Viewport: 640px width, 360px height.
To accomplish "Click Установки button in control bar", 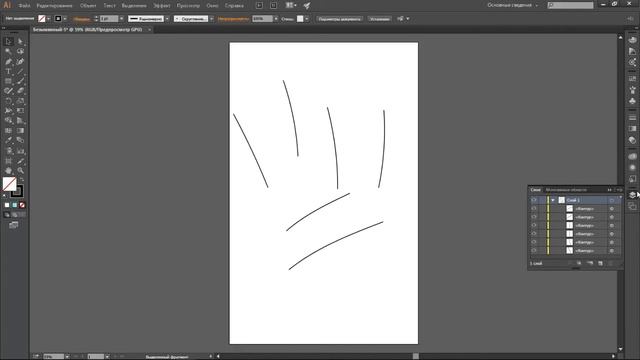I will (379, 19).
